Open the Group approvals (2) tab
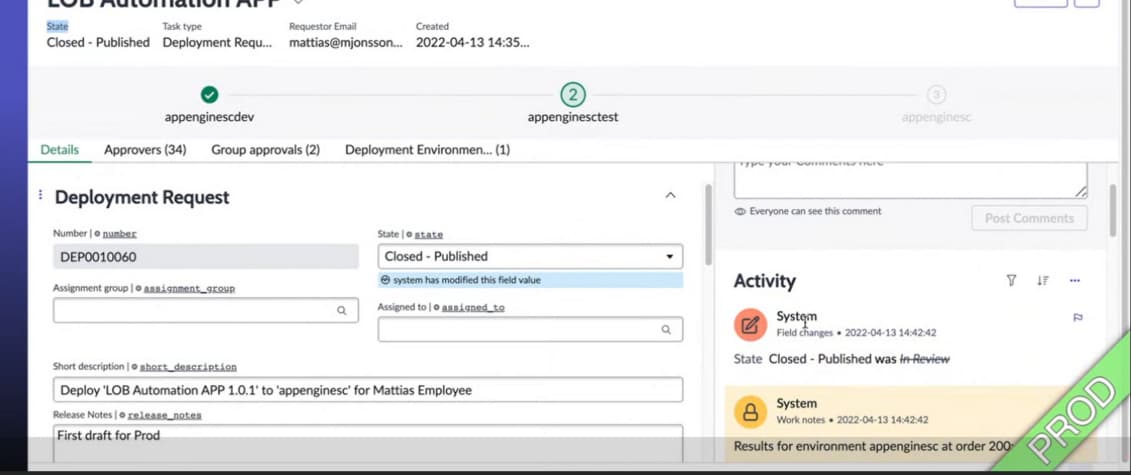Screen dimensions: 1131x475 pyautogui.click(x=265, y=150)
